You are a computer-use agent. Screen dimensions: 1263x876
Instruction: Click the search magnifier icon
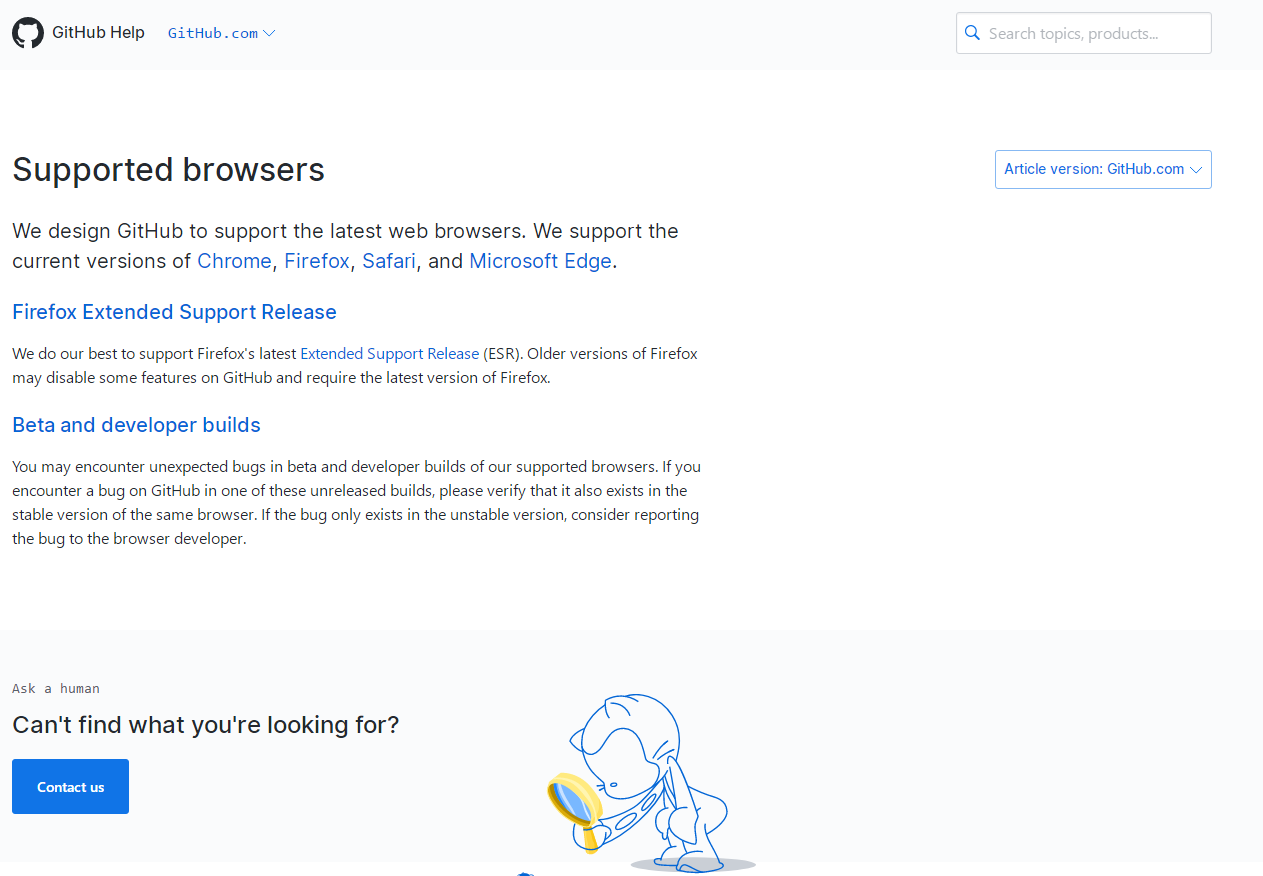click(972, 33)
